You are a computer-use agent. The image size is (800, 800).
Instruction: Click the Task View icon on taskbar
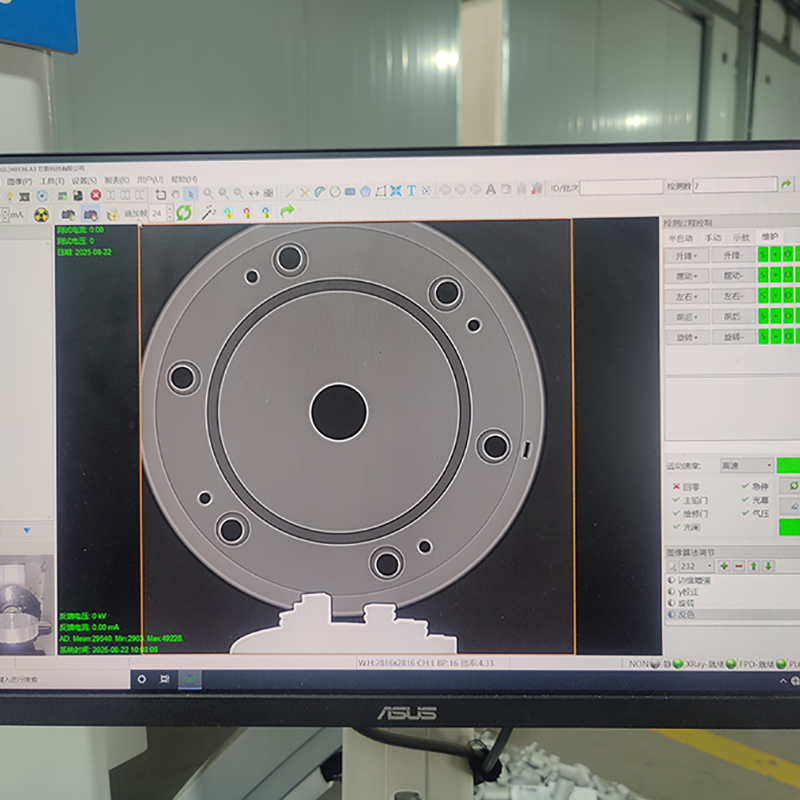(164, 679)
